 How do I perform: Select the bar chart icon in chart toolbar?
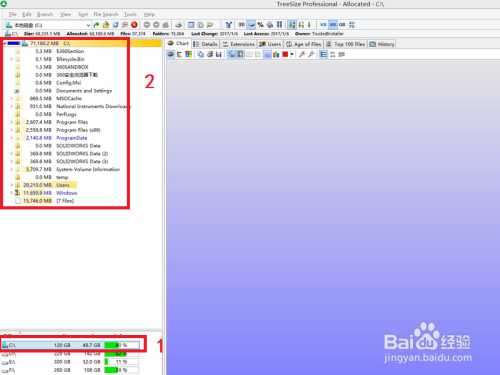(x=276, y=54)
